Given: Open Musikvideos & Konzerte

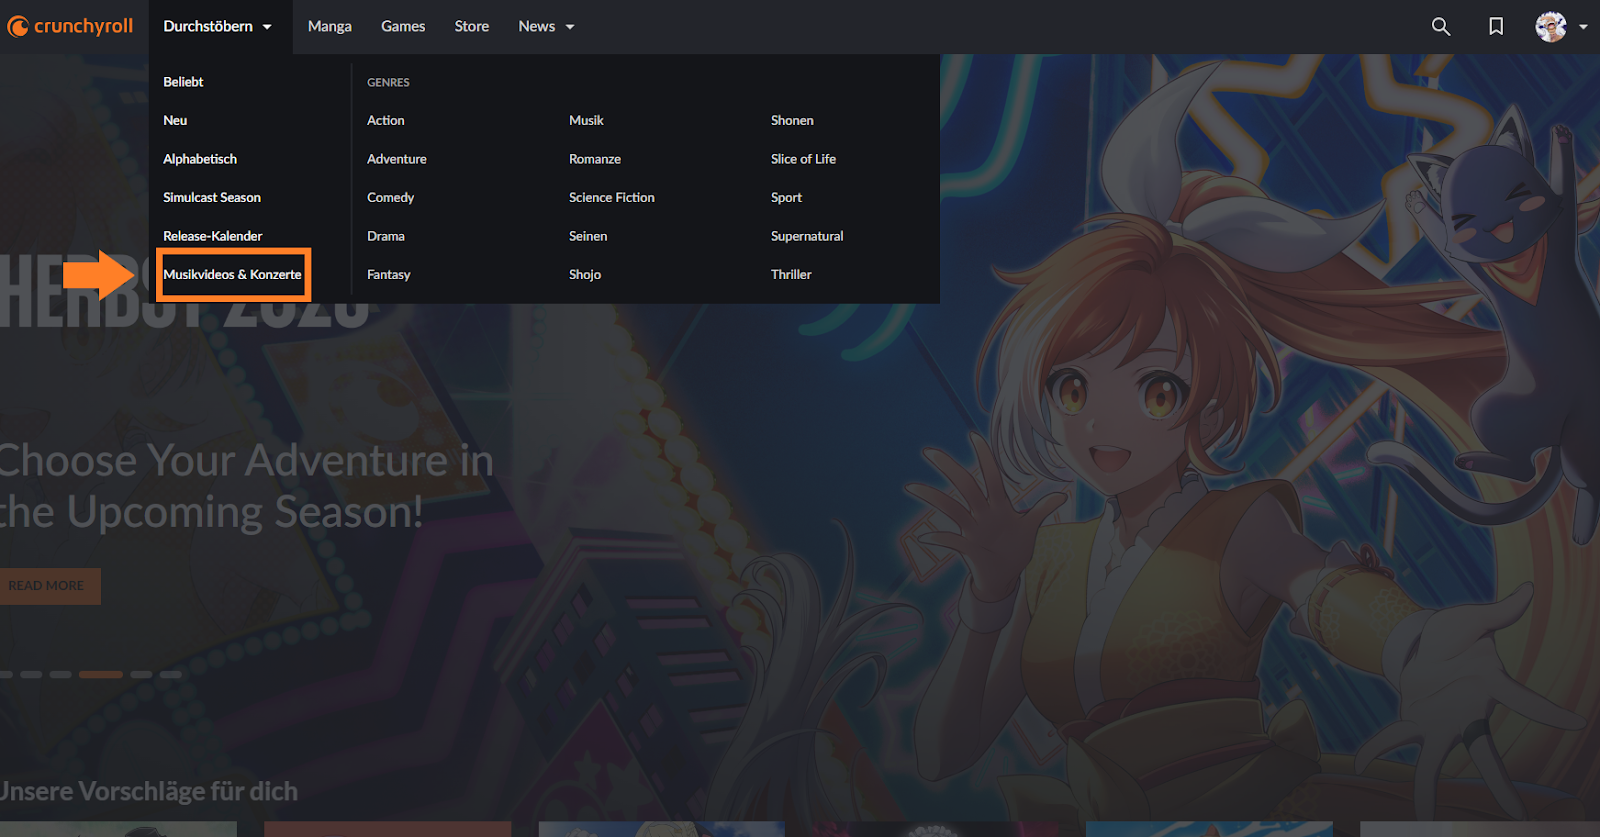Looking at the screenshot, I should pos(232,274).
